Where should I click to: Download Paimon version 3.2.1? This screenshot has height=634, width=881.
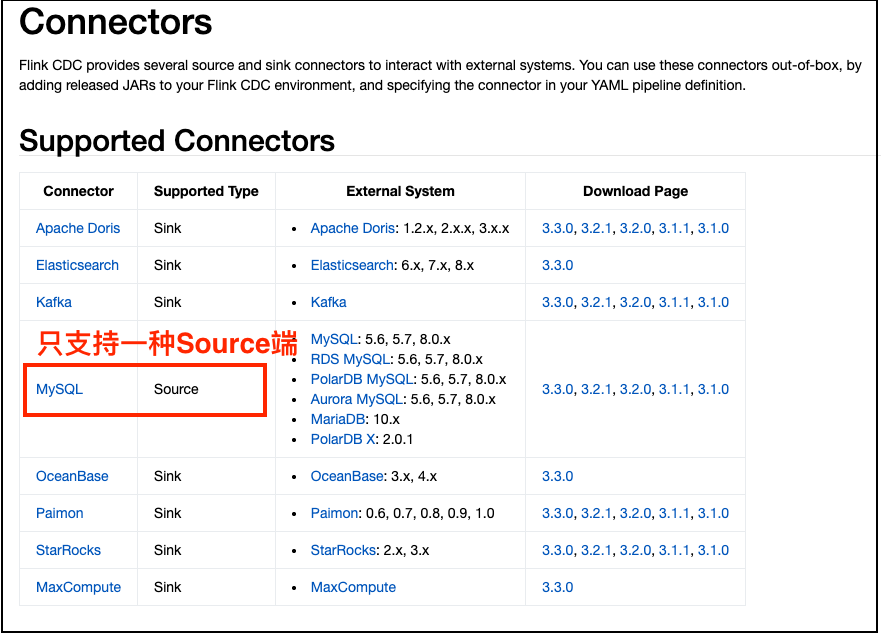coord(596,513)
